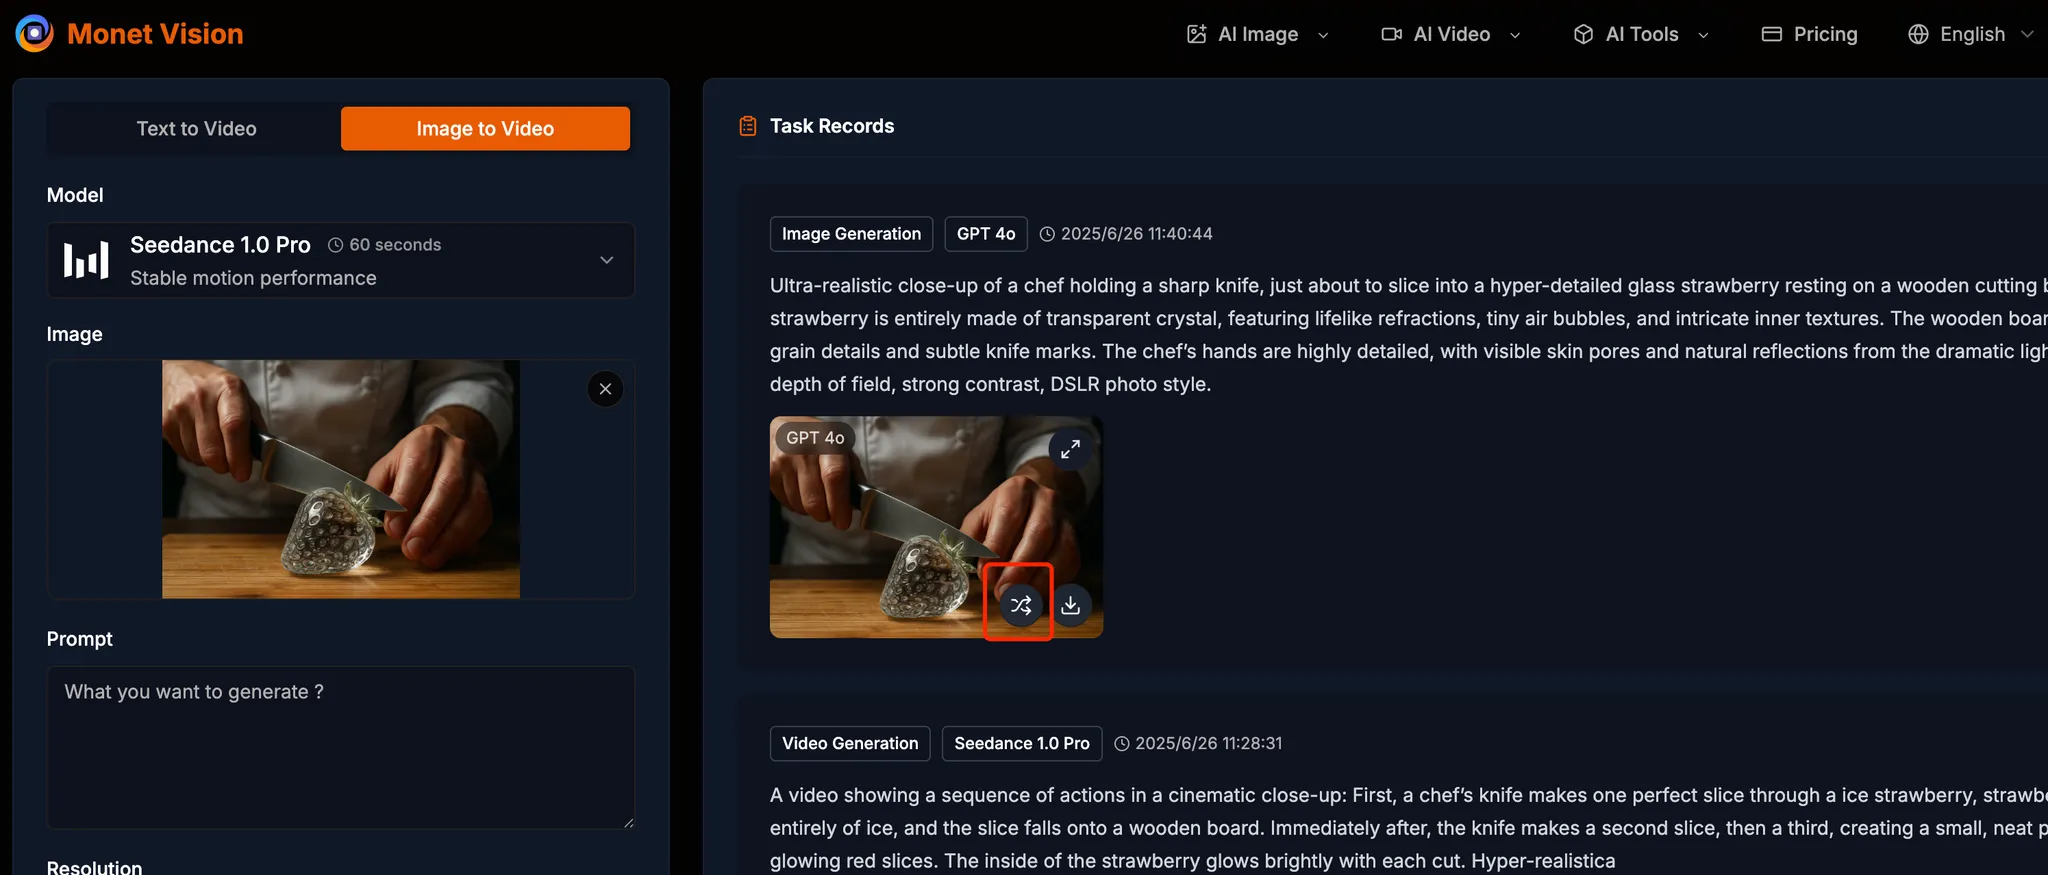2048x875 pixels.
Task: Click the Seedance model bars icon
Action: (x=86, y=260)
